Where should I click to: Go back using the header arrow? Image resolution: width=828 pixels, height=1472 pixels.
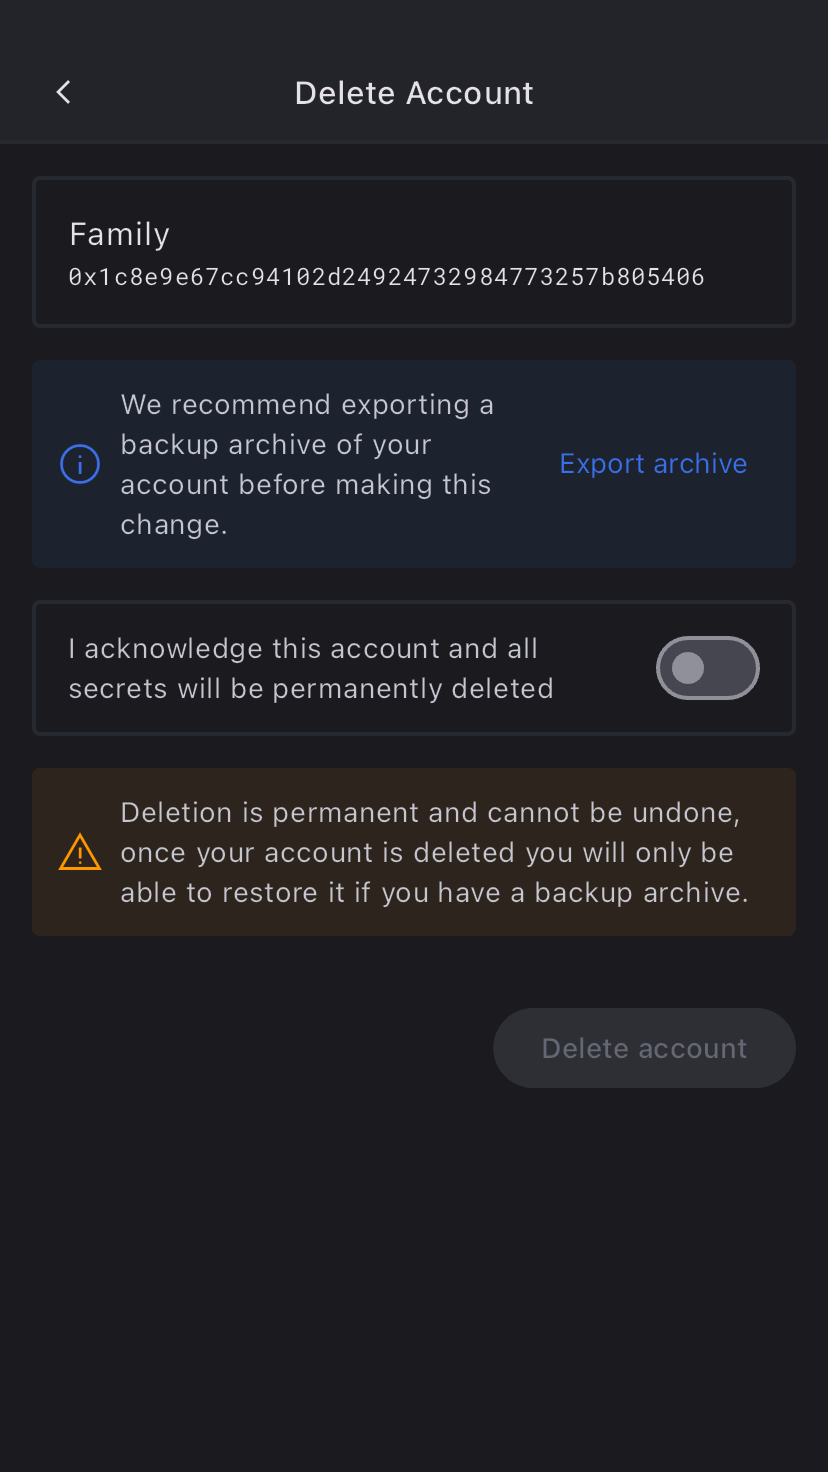click(64, 93)
